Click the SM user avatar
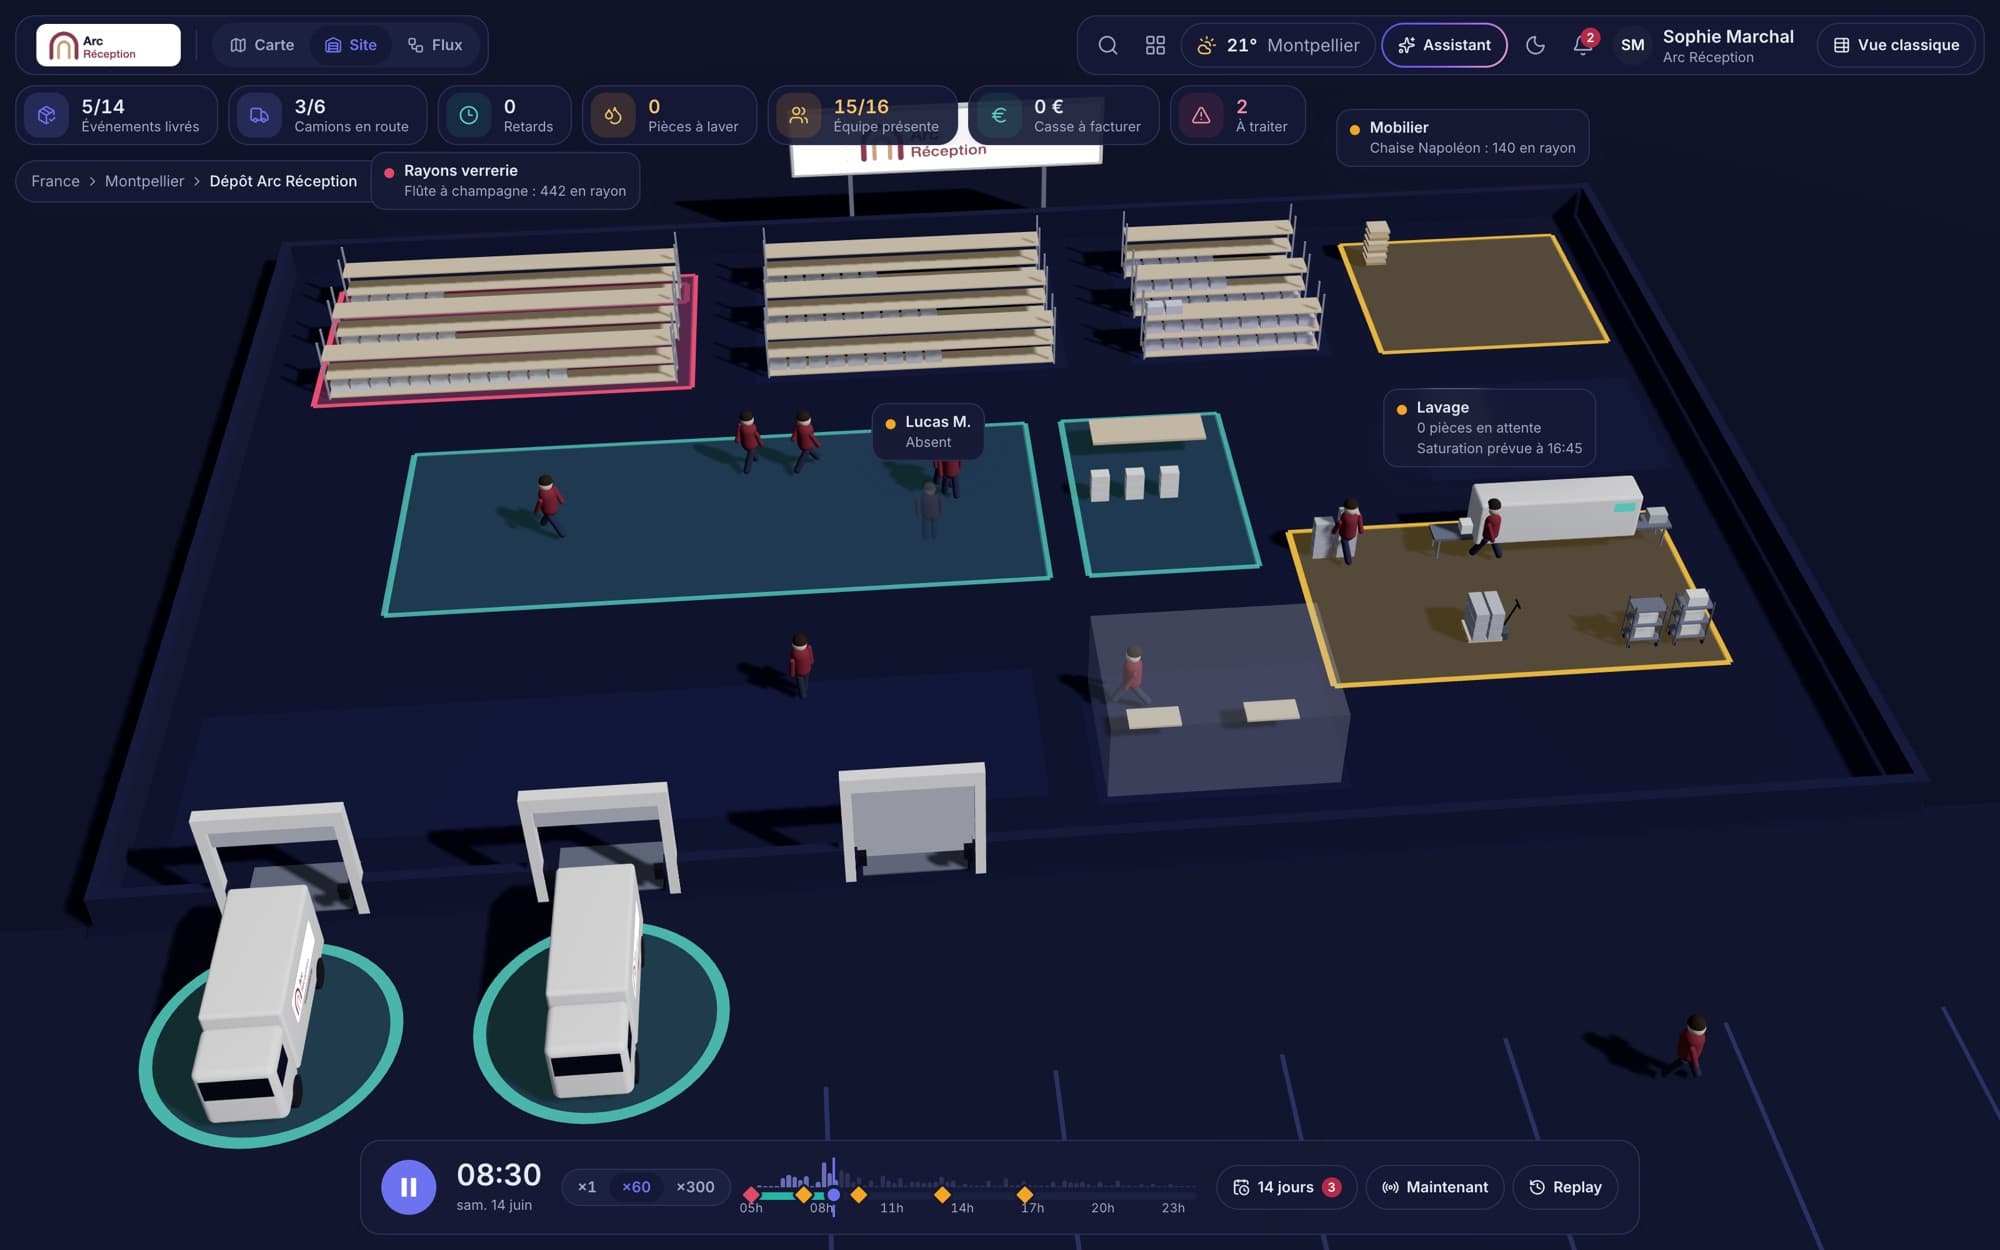Image resolution: width=2000 pixels, height=1250 pixels. pyautogui.click(x=1632, y=45)
